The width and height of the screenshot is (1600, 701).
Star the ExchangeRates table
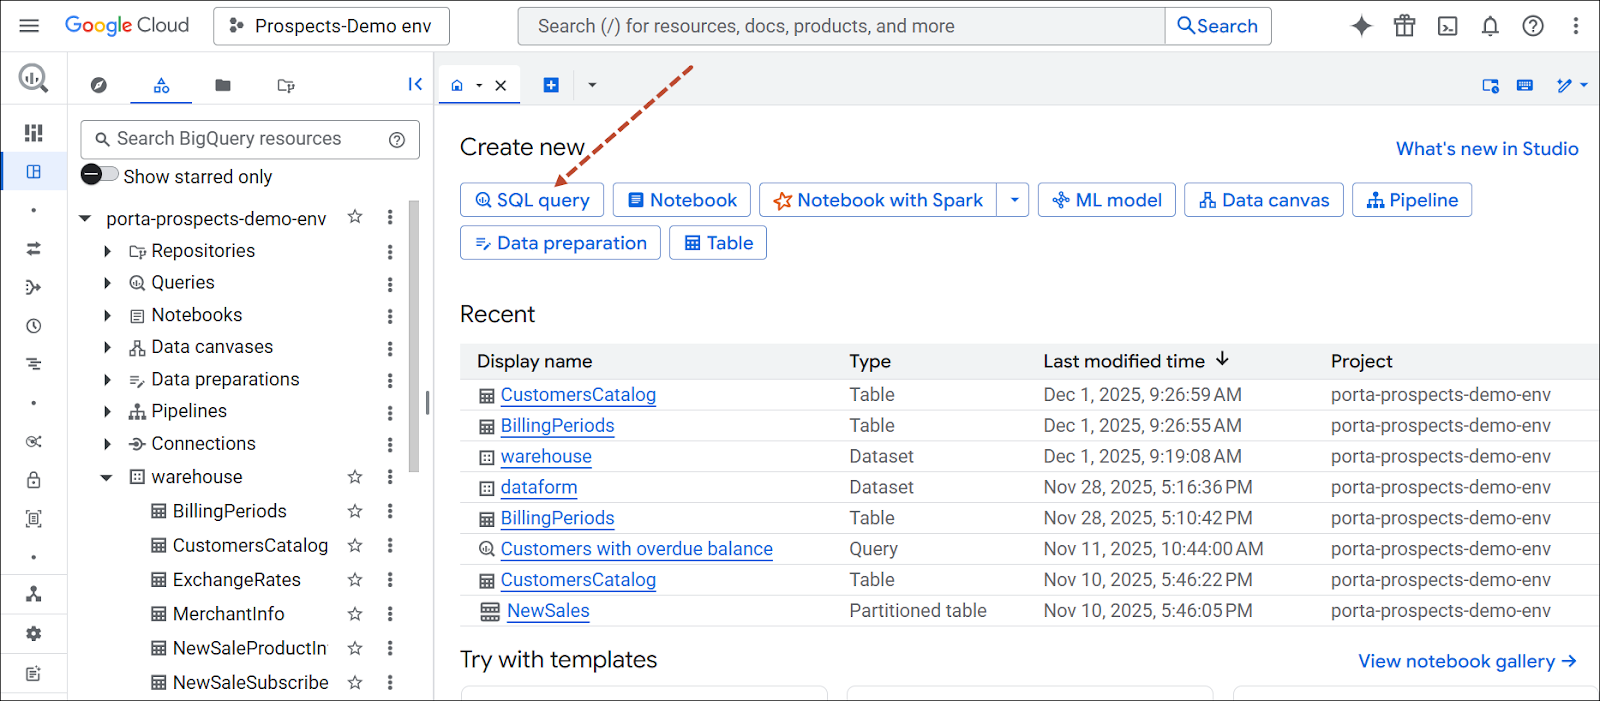(355, 580)
